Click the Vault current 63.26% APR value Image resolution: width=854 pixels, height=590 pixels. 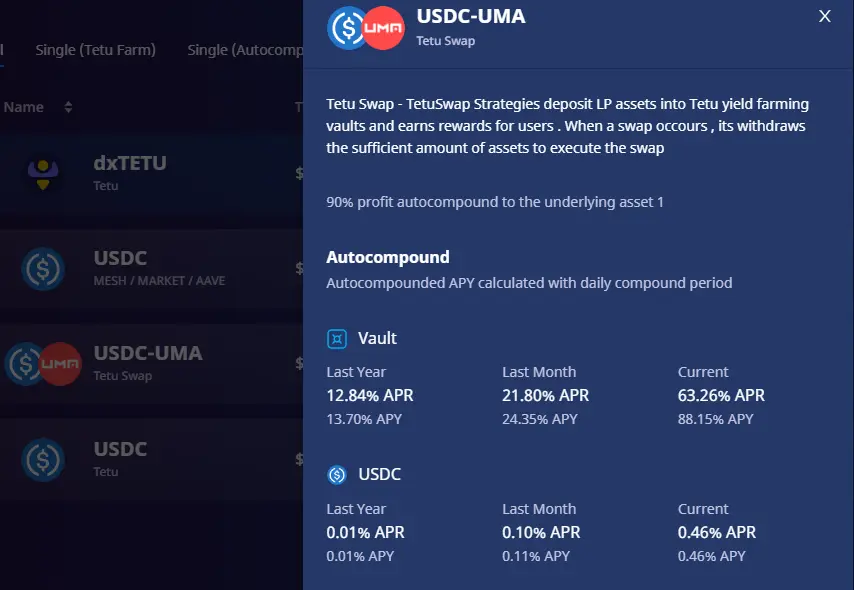pos(721,396)
